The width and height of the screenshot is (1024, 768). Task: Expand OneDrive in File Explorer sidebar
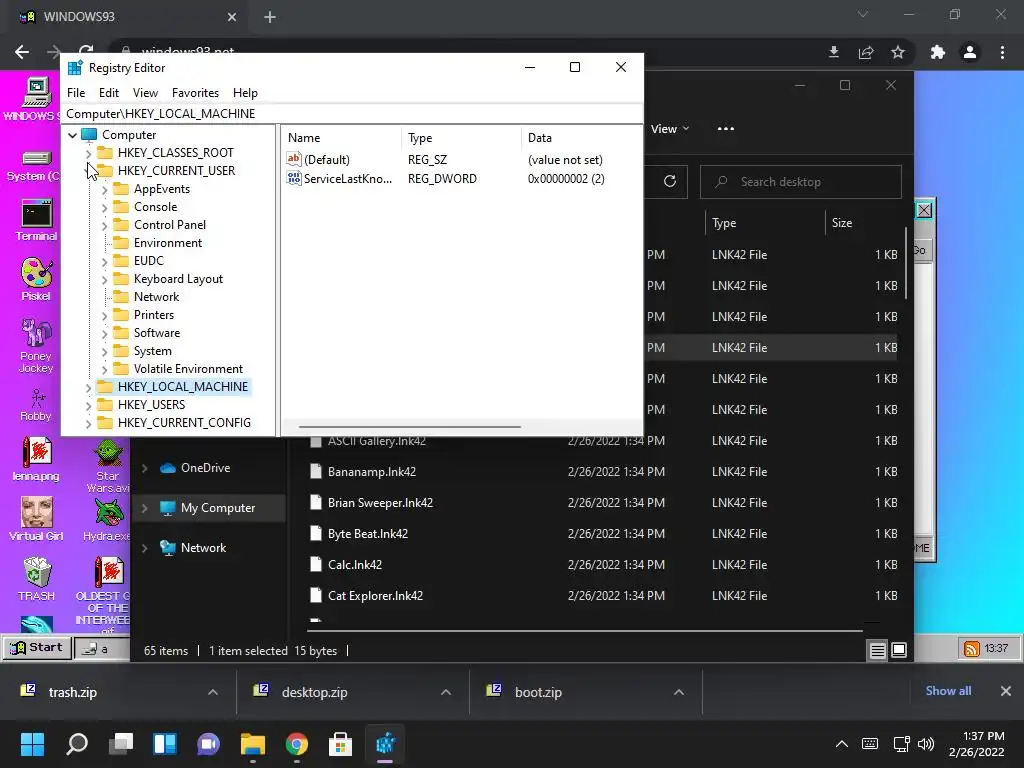pyautogui.click(x=145, y=468)
